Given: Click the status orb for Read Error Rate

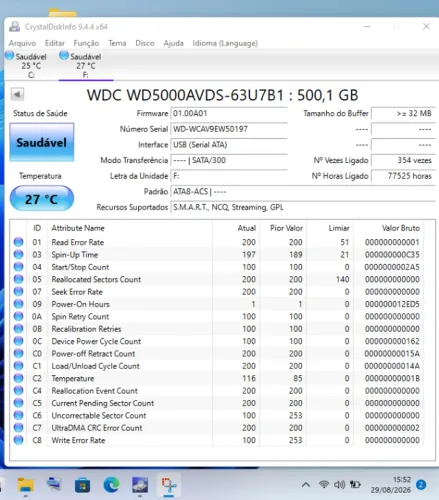Looking at the screenshot, I should [x=19, y=242].
